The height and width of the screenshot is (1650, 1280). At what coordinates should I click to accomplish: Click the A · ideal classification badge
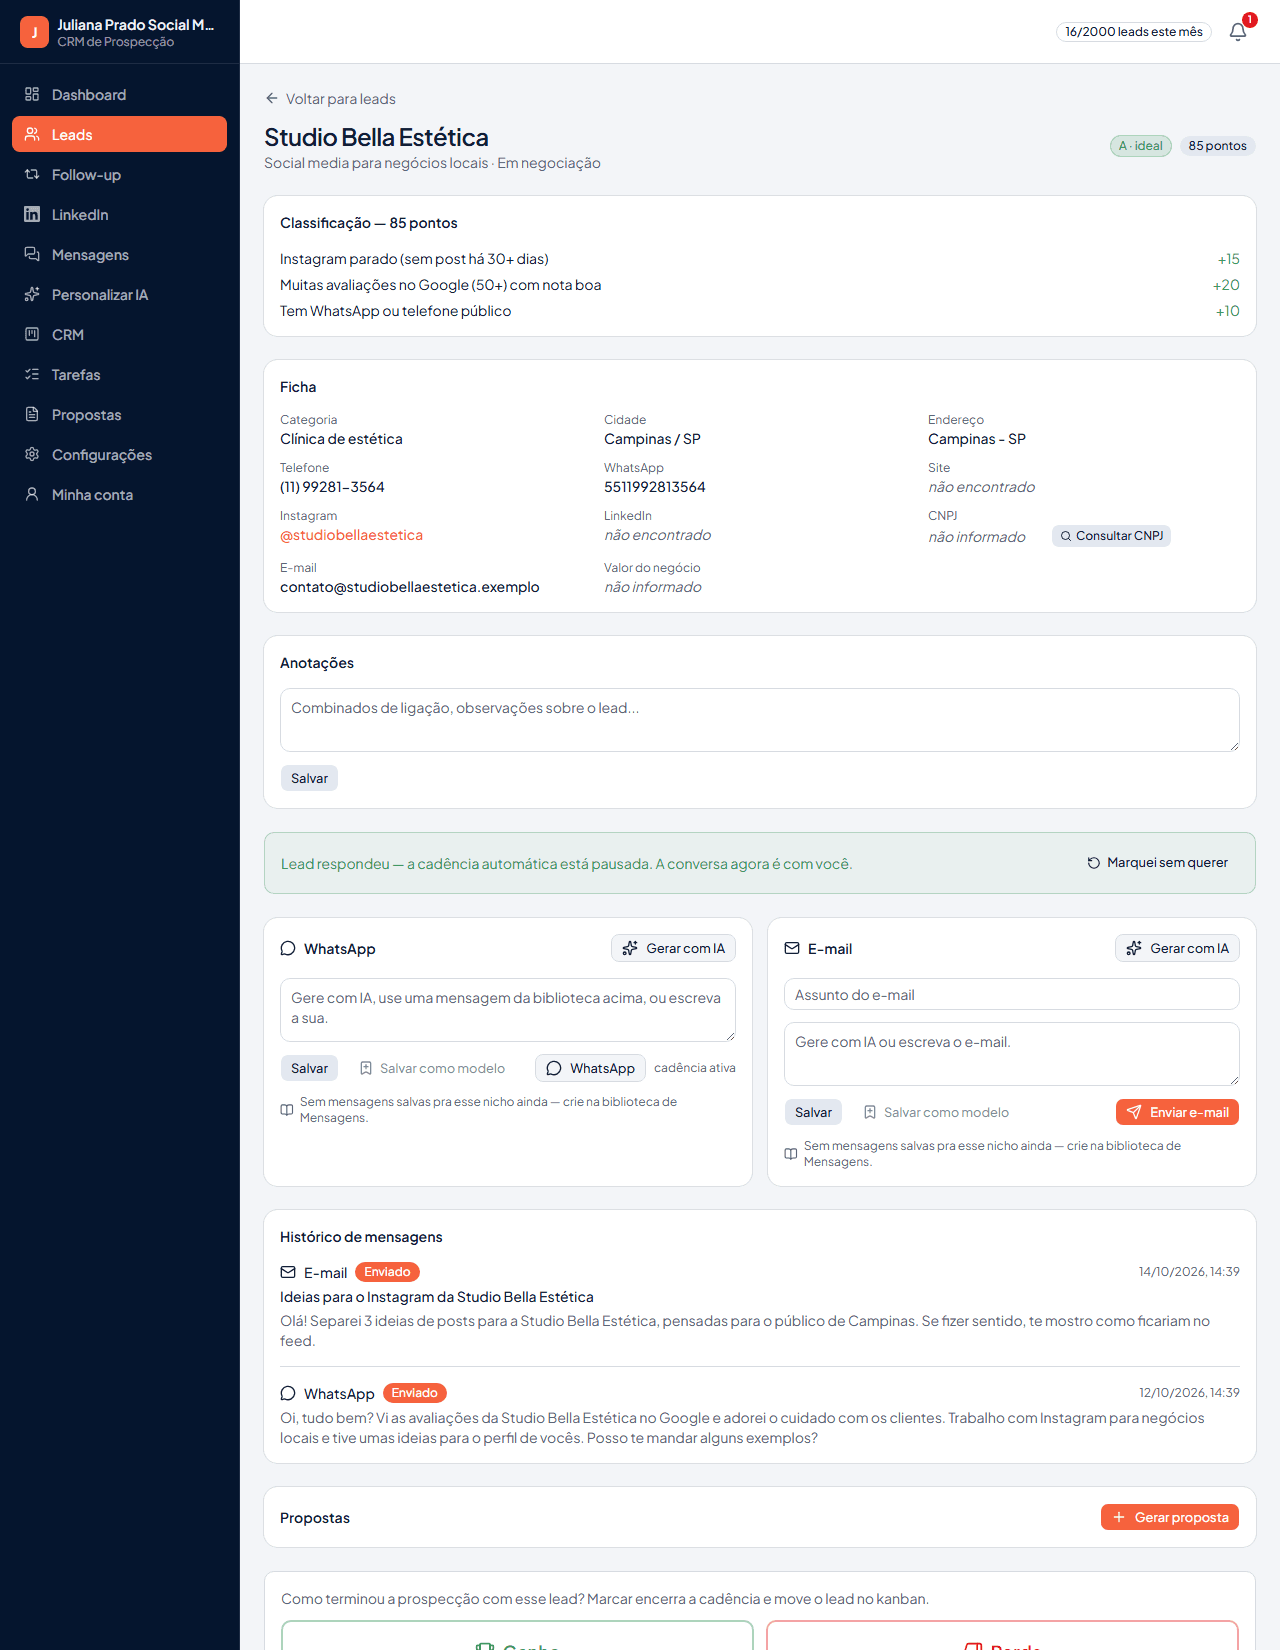point(1141,146)
